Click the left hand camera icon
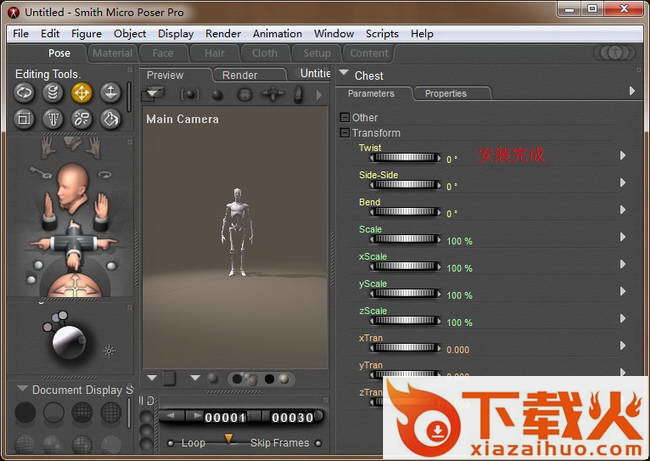 tap(48, 148)
